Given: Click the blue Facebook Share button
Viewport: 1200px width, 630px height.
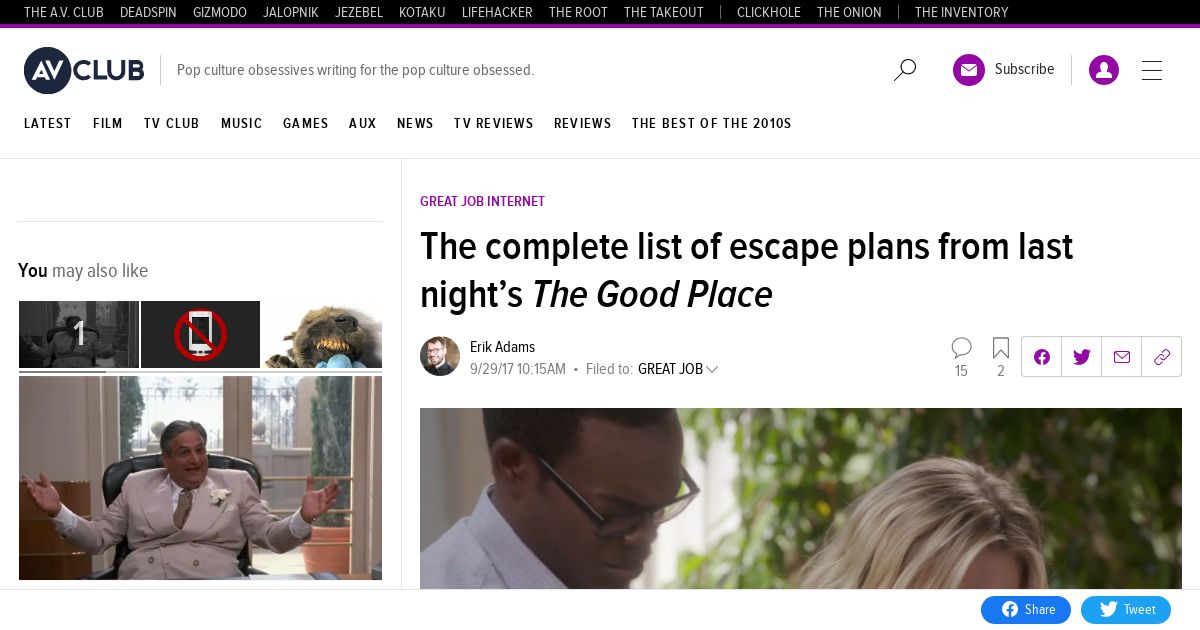Looking at the screenshot, I should pos(1026,610).
